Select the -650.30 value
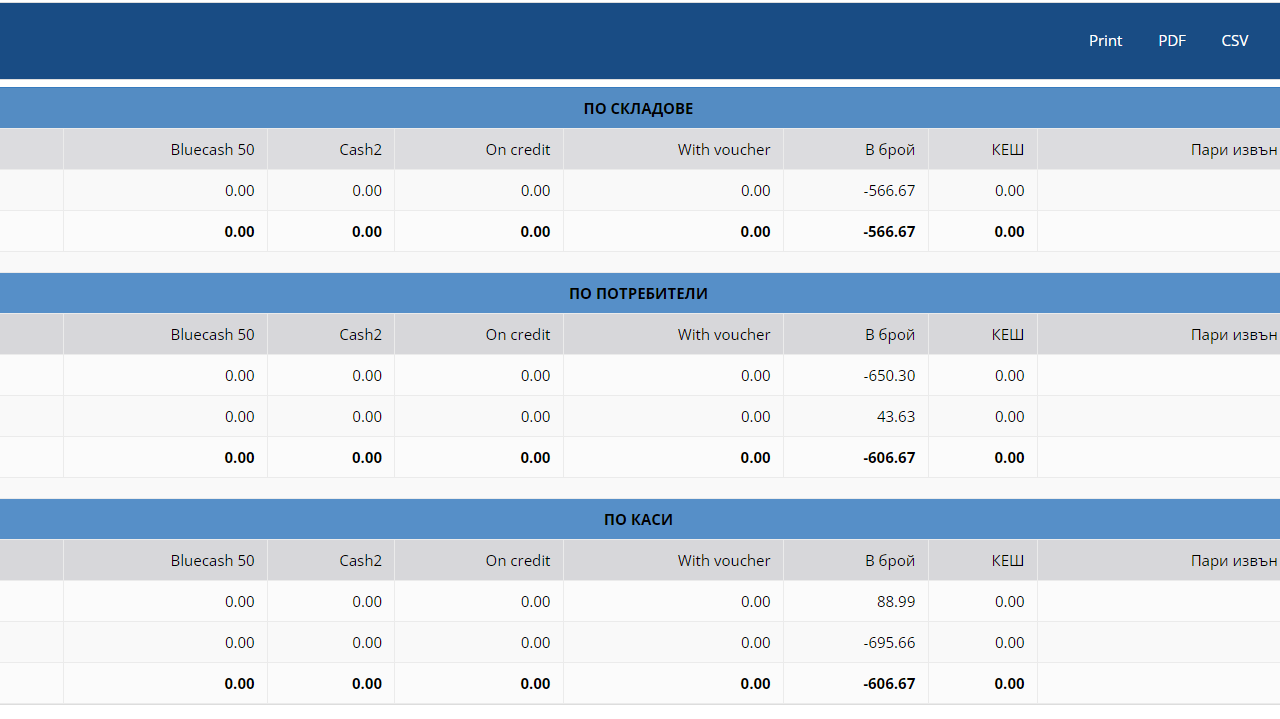1280x719 pixels. click(889, 376)
